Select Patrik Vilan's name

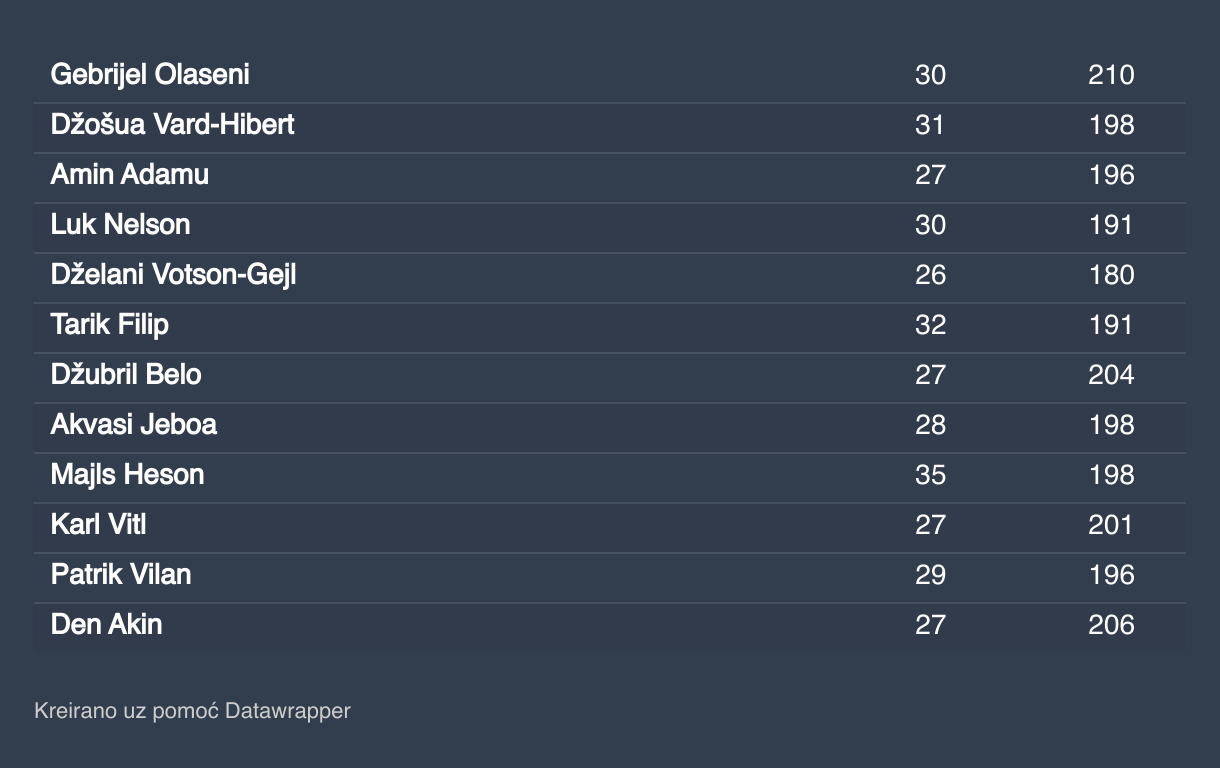[x=121, y=575]
